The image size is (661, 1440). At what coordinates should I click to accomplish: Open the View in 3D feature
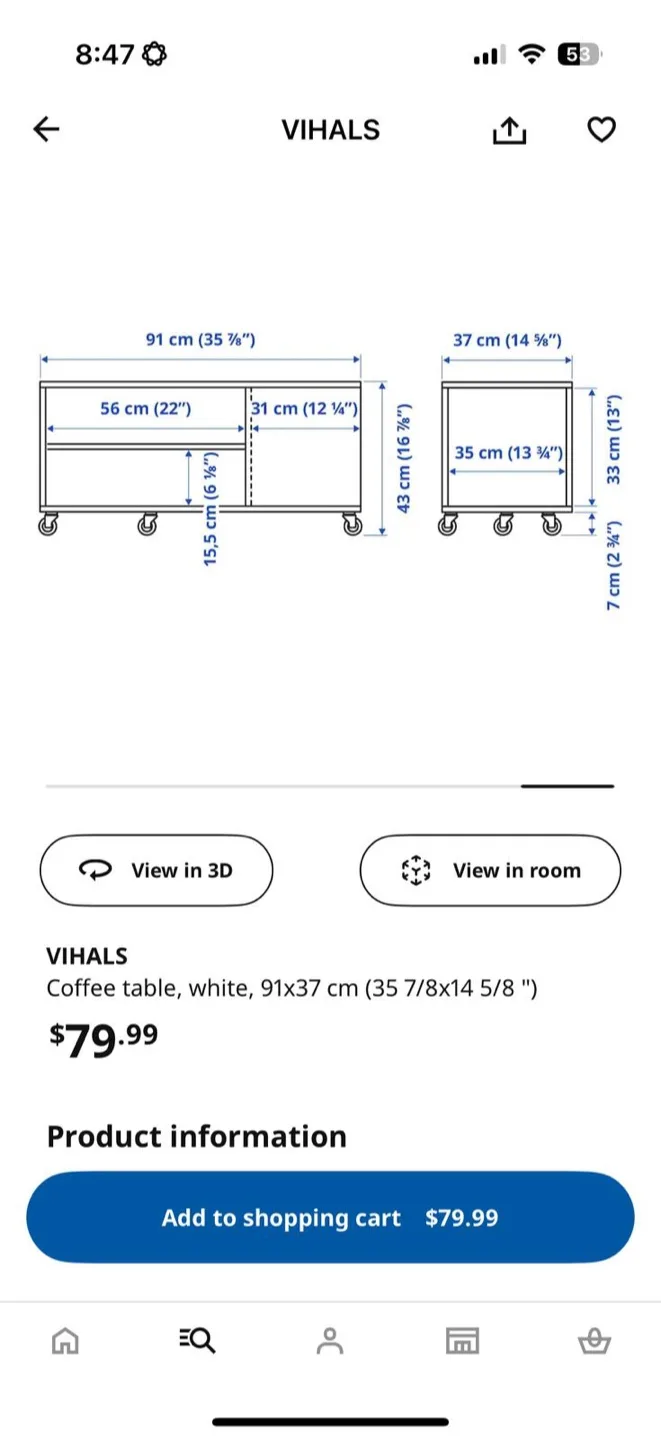point(156,870)
